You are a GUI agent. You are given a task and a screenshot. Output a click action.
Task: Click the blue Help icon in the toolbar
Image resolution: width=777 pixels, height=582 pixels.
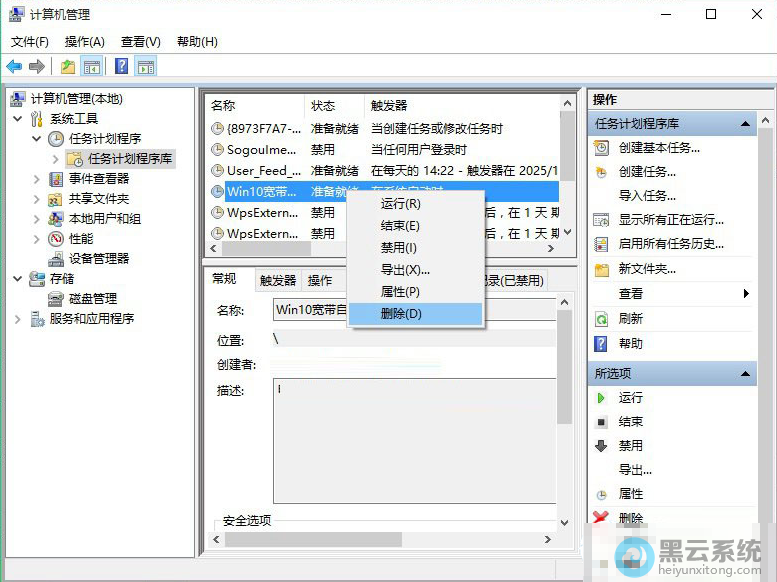[121, 67]
